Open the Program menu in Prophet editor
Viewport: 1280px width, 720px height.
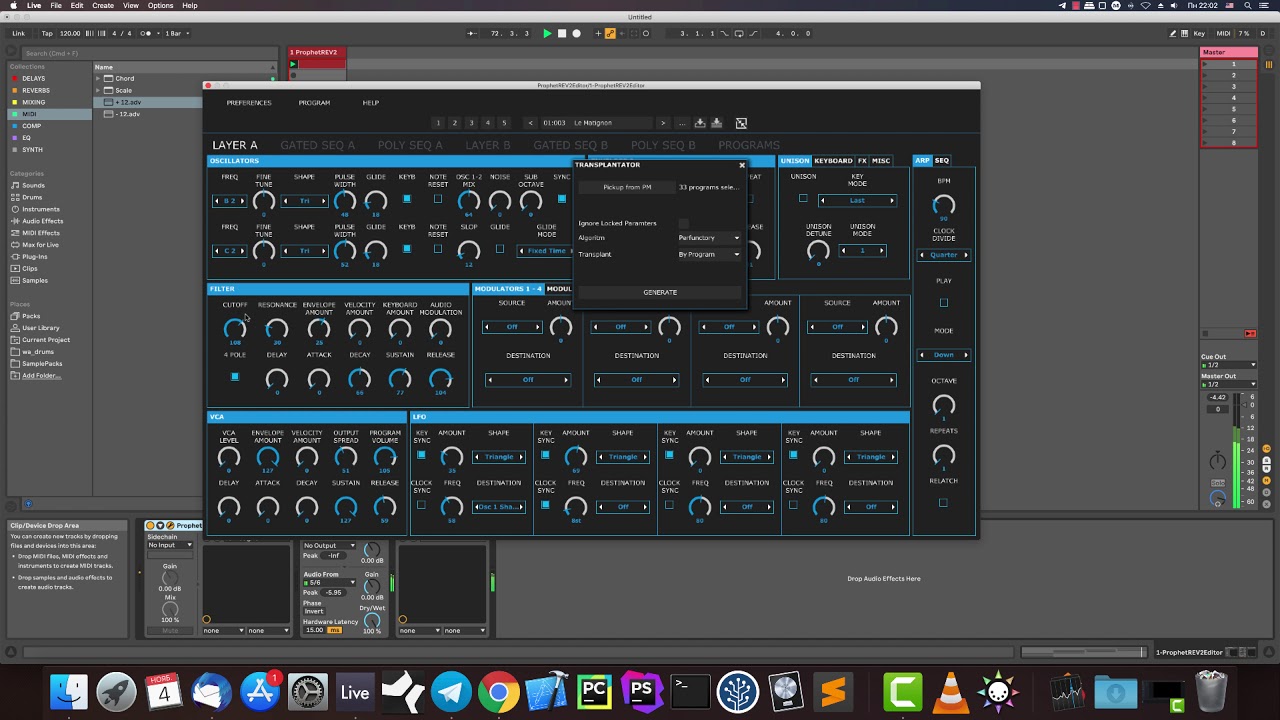tap(314, 103)
